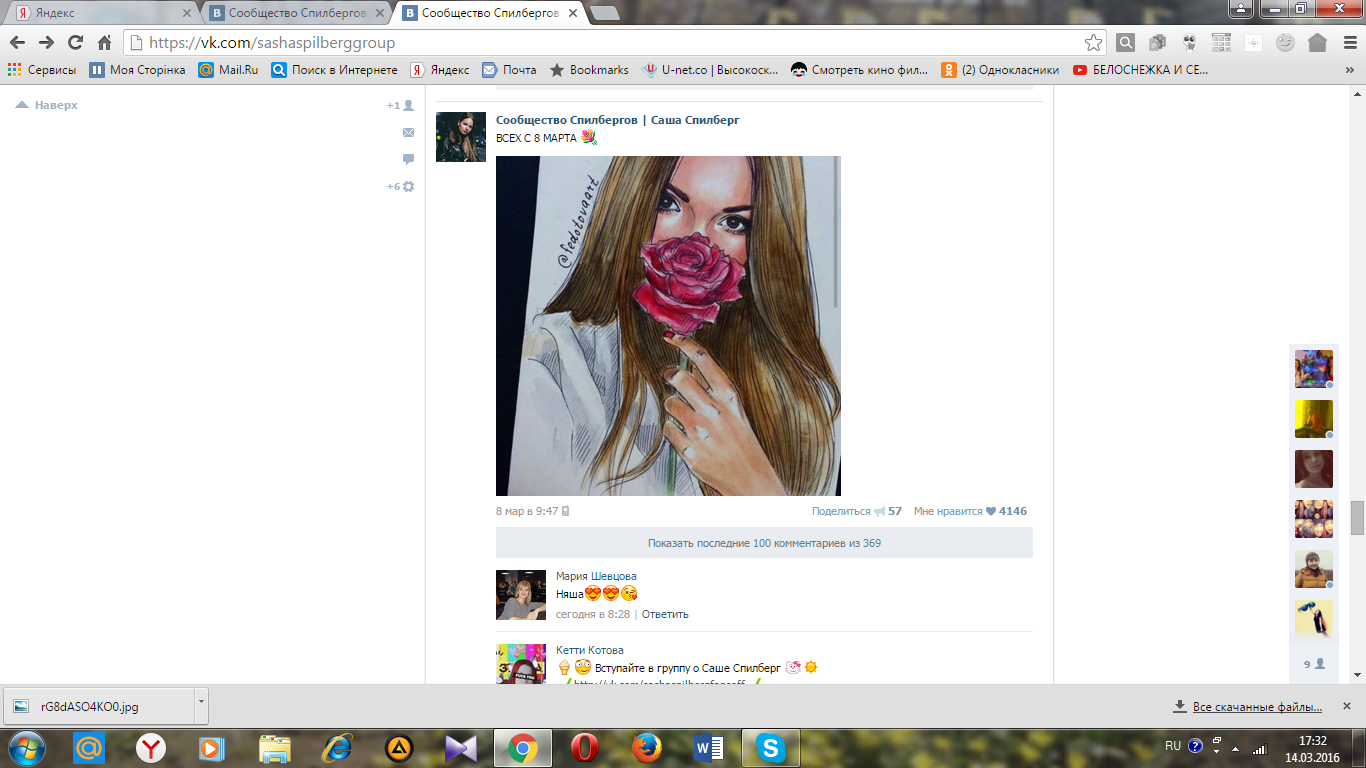Show all downloads via Все скачанные файлы
1366x768 pixels.
point(1248,707)
